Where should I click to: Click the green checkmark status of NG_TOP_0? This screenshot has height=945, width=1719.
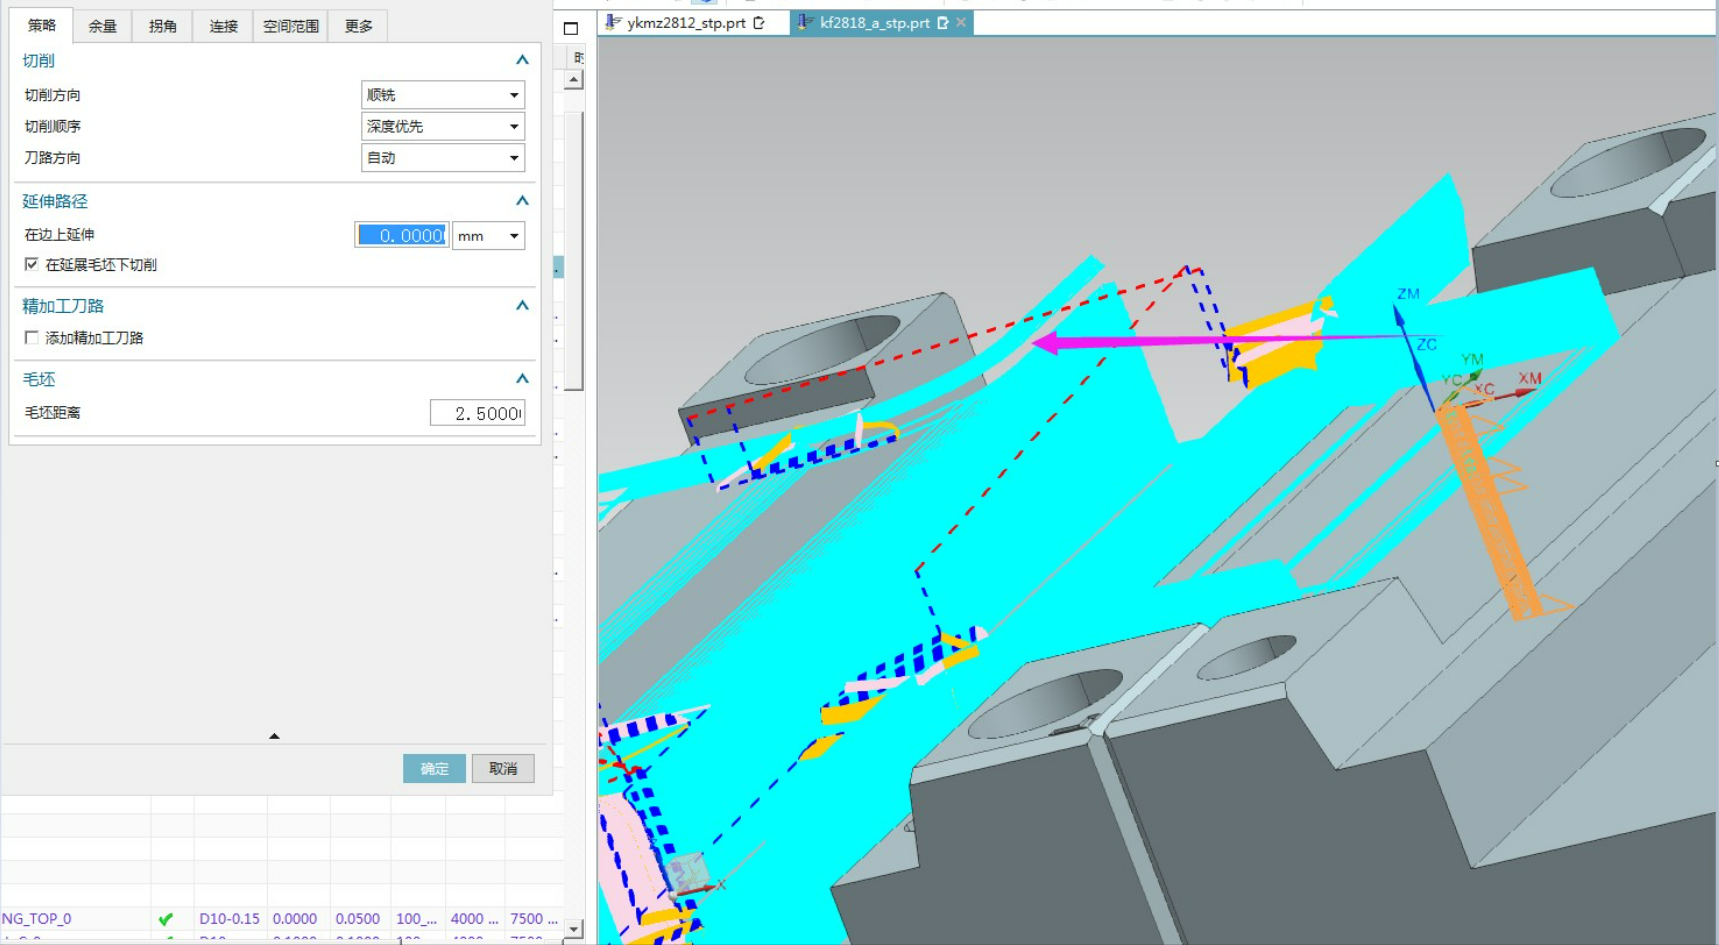coord(166,918)
